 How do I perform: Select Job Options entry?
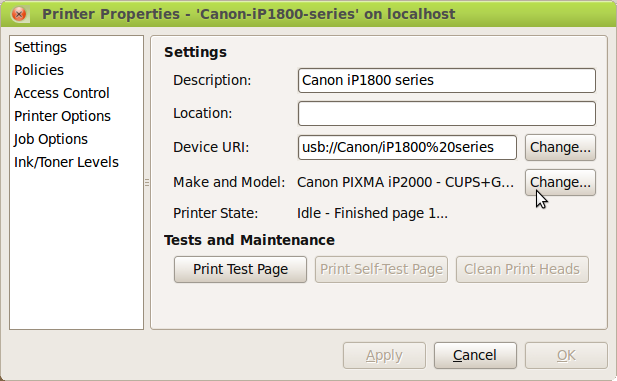pos(50,139)
